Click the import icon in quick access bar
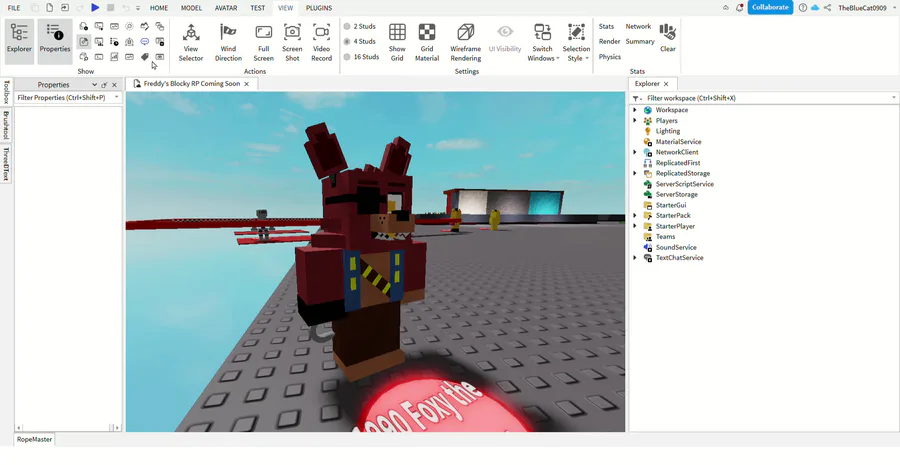The height and width of the screenshot is (465, 900). pyautogui.click(x=65, y=7)
